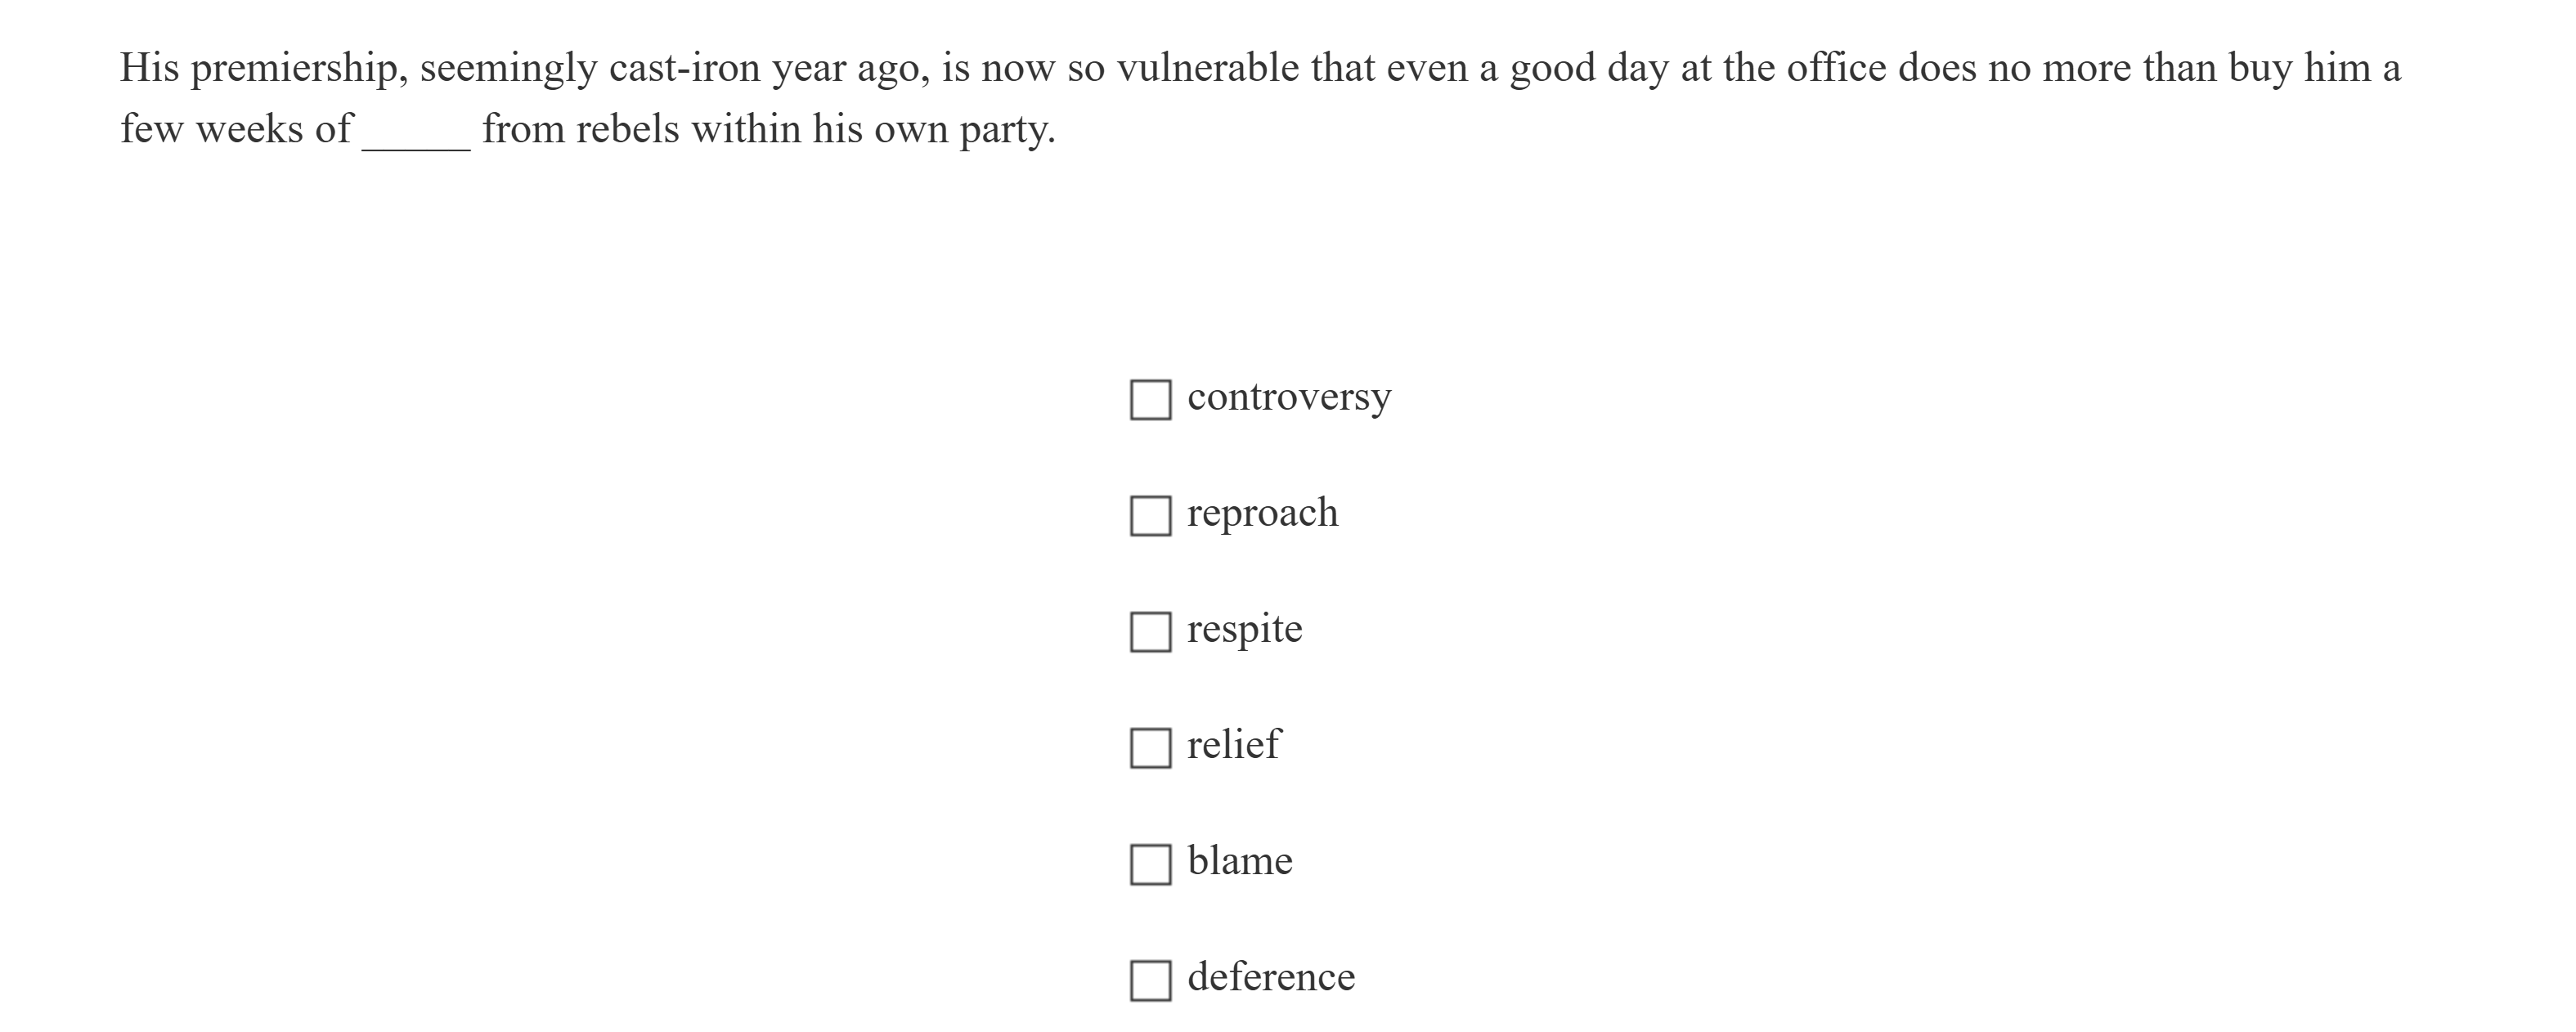Click the "reproach" answer label
This screenshot has width=2576, height=1032.
(1262, 513)
